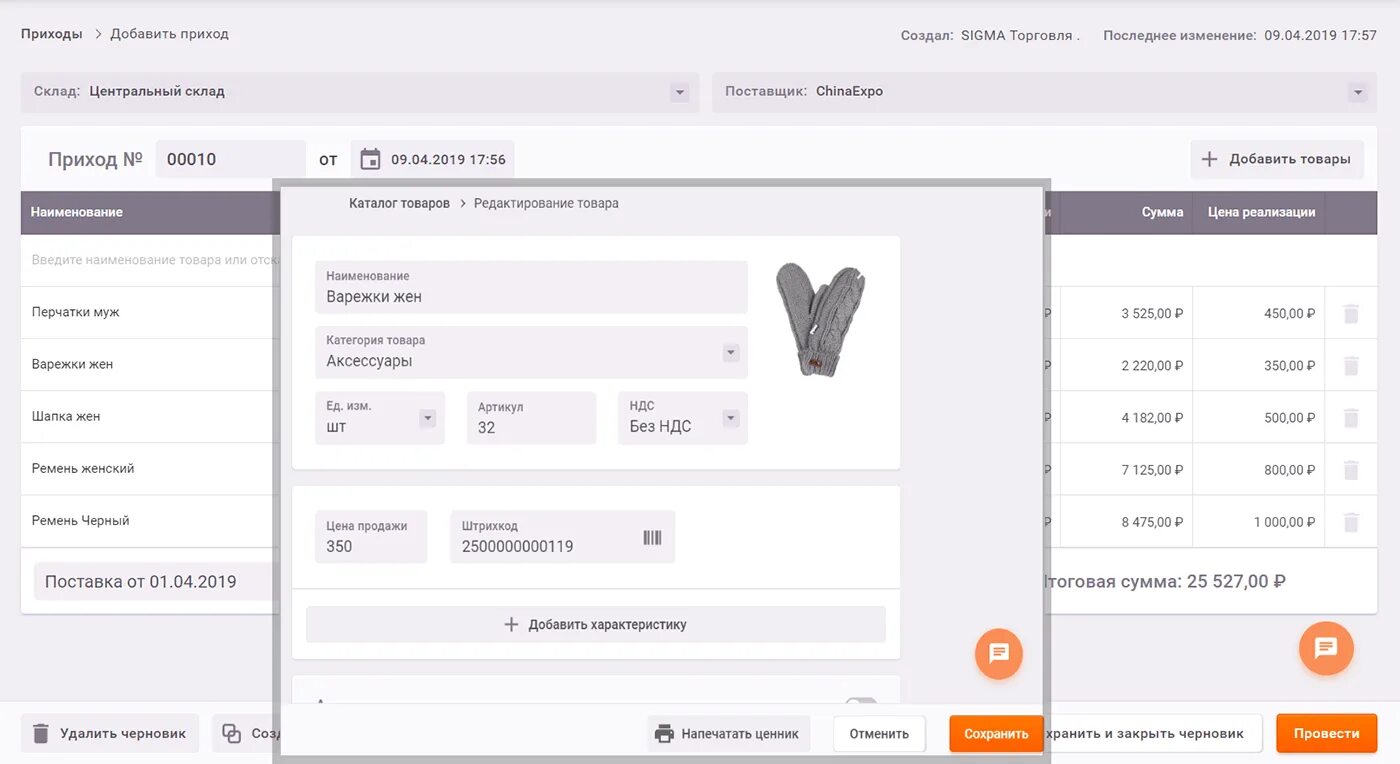Viewport: 1400px width, 764px height.
Task: Click Сохранить и закрыть черновик button
Action: (x=1155, y=733)
